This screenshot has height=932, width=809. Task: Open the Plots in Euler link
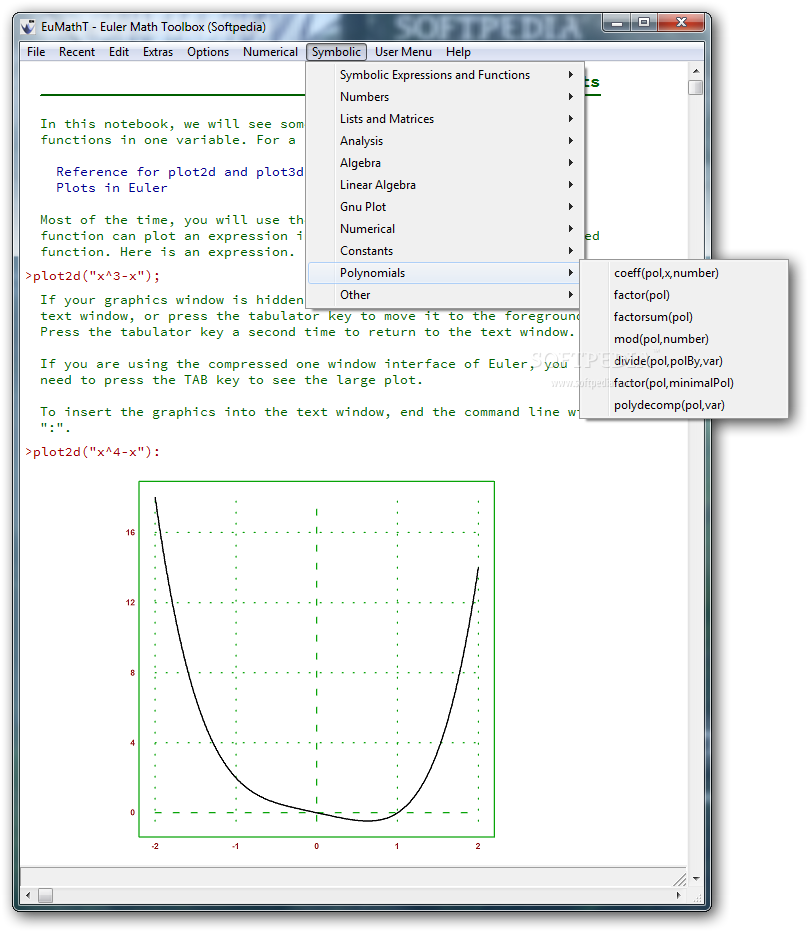pos(112,188)
